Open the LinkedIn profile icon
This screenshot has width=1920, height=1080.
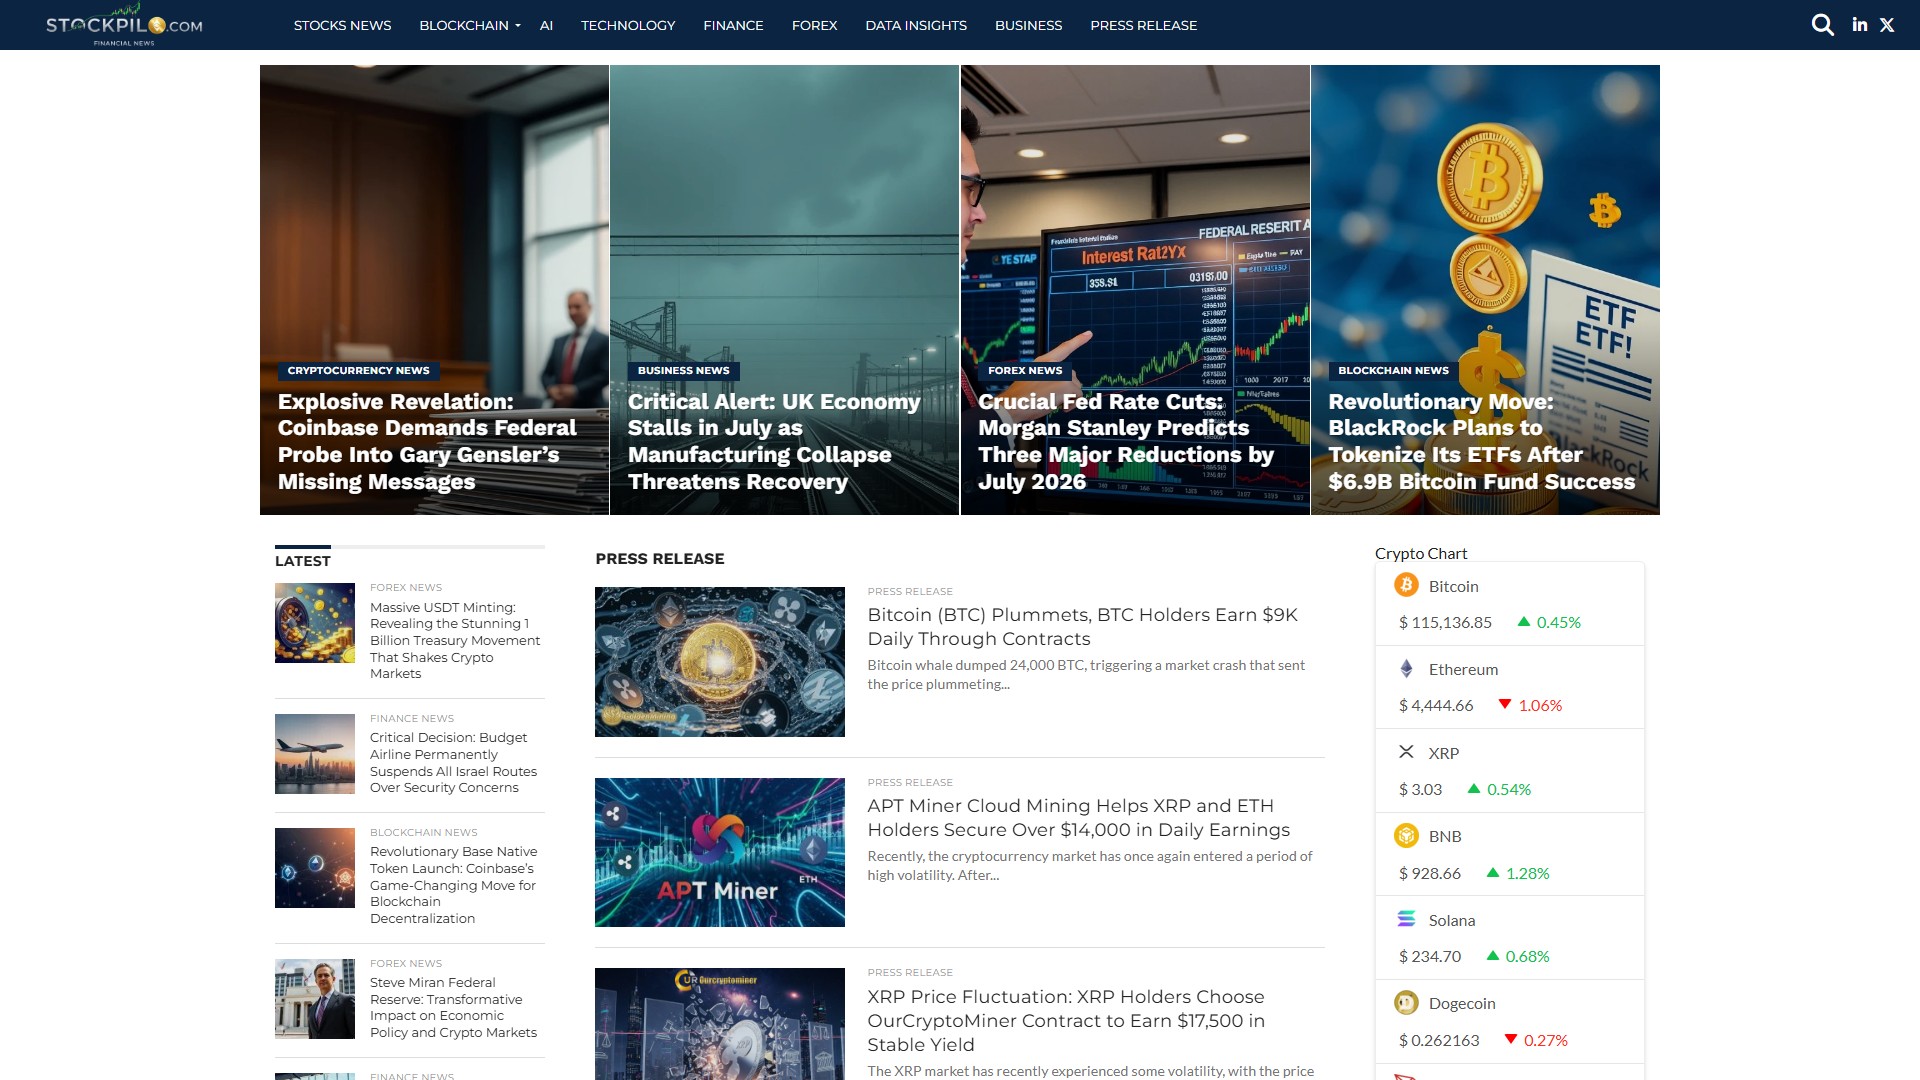pyautogui.click(x=1859, y=25)
